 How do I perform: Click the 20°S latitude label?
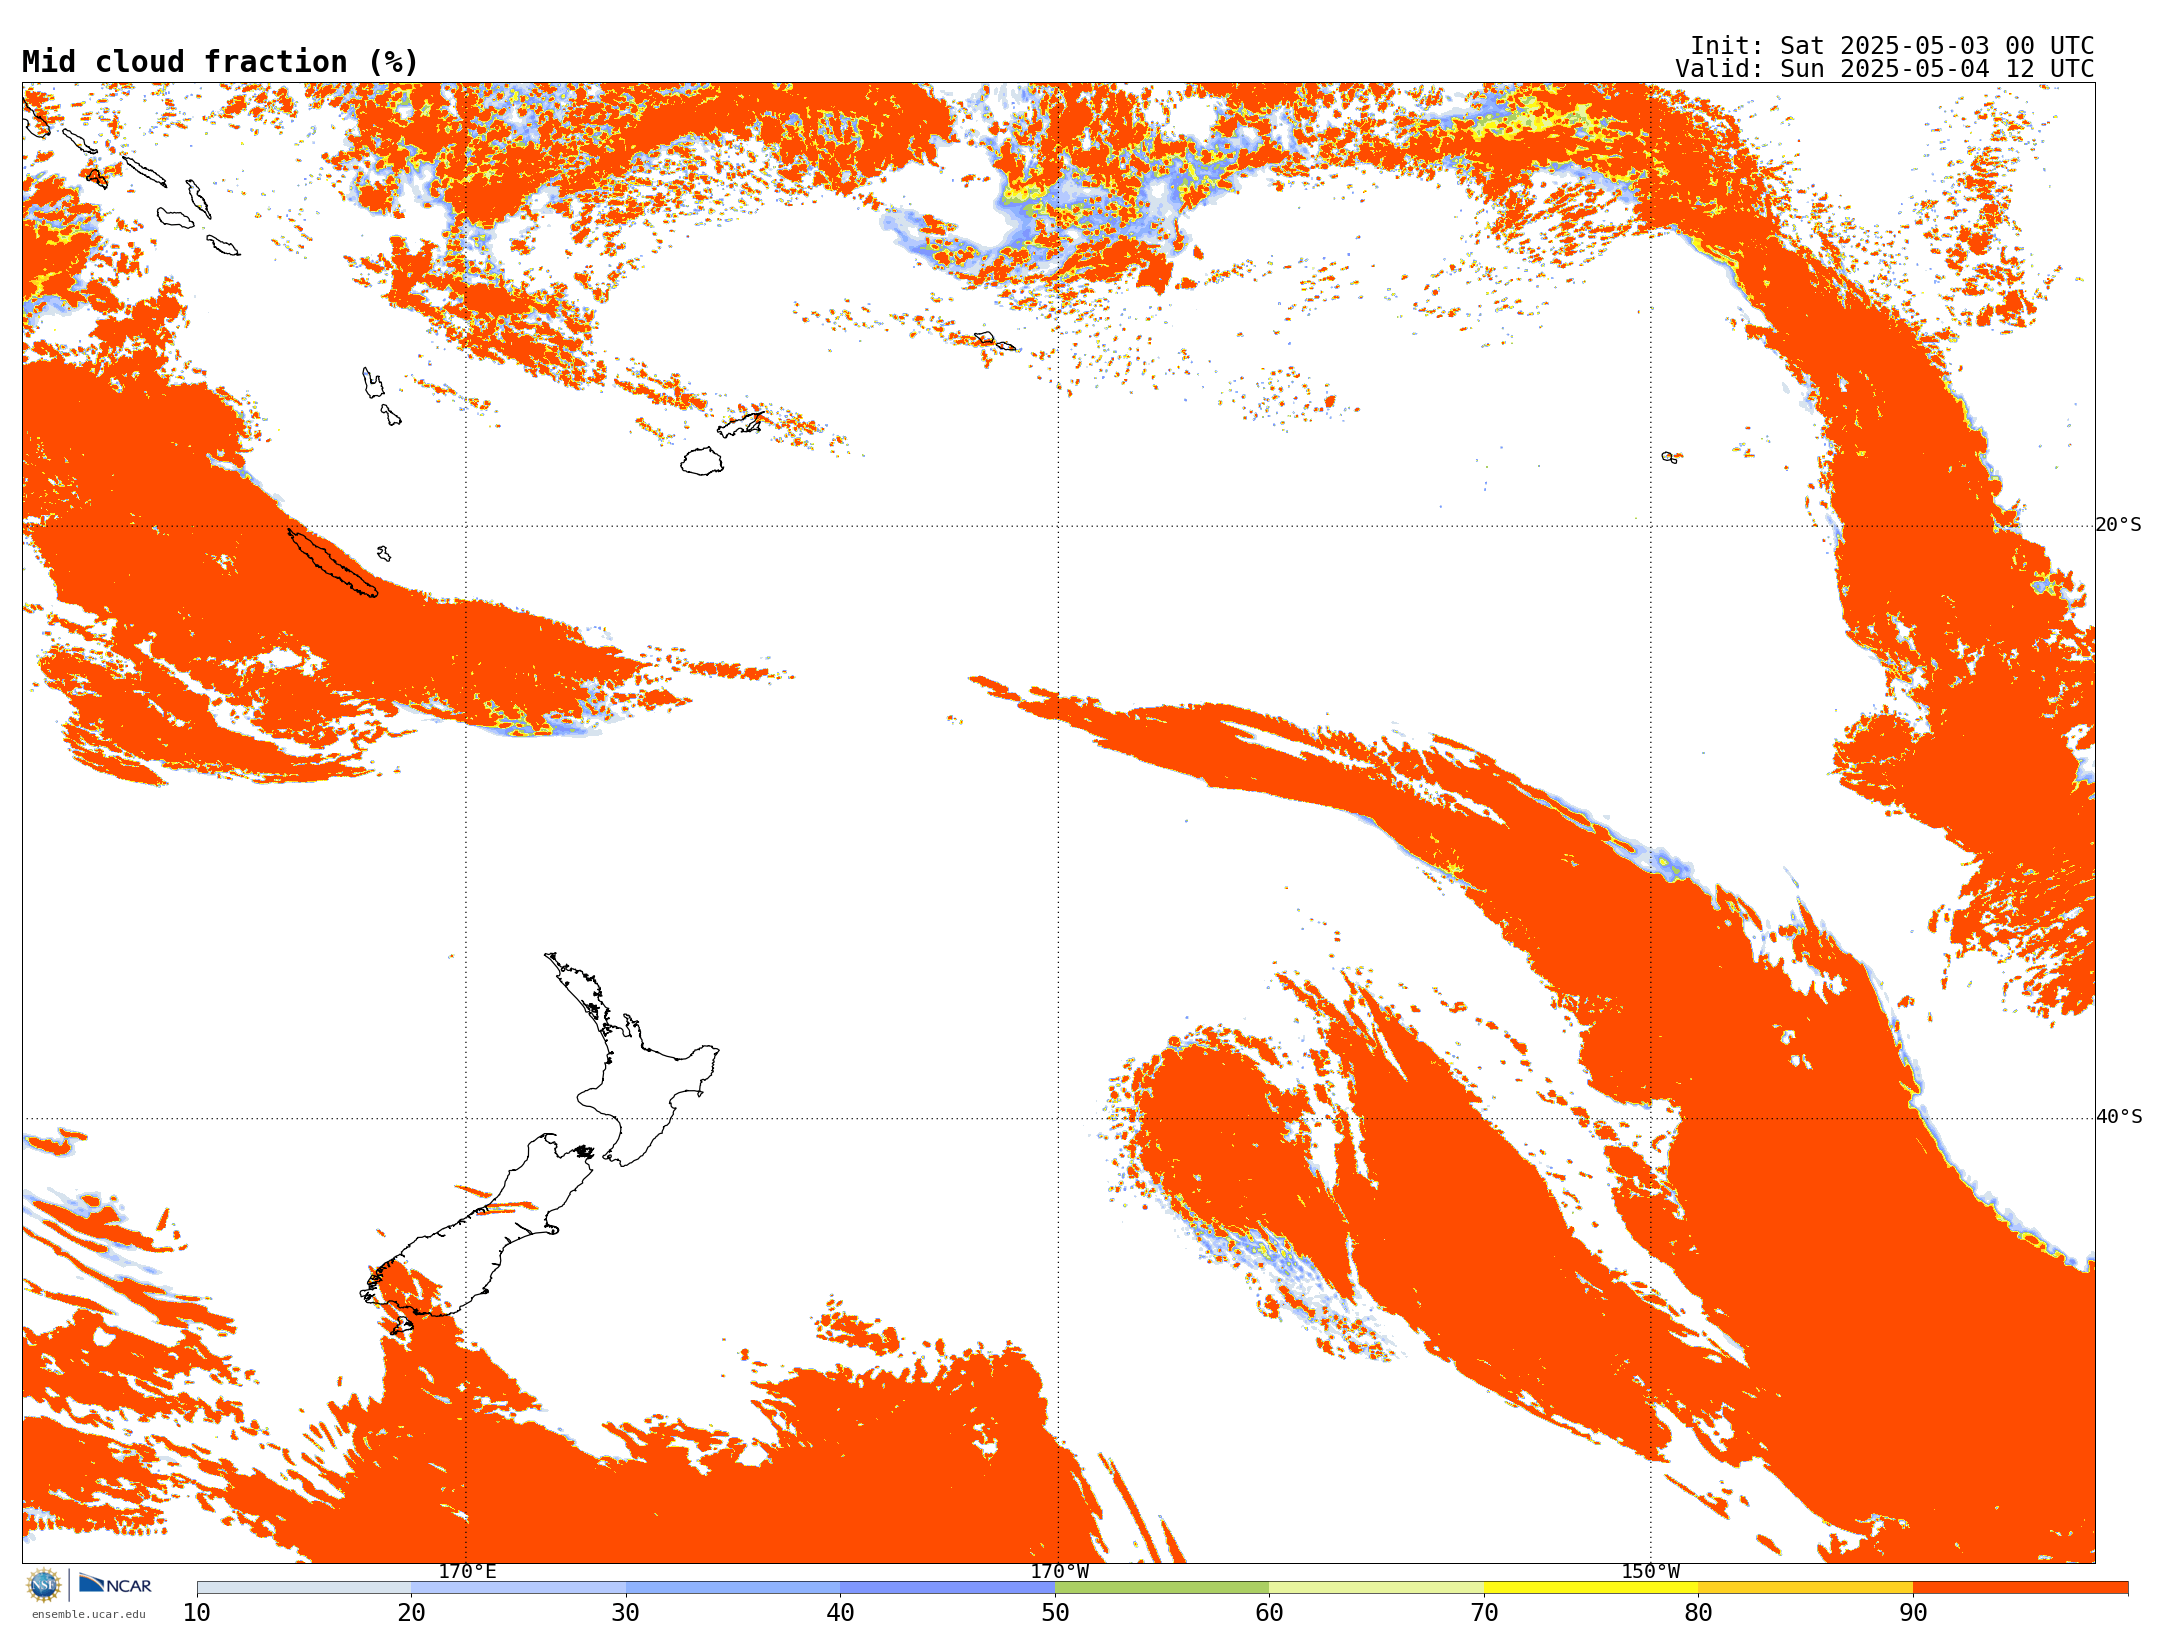point(2118,525)
